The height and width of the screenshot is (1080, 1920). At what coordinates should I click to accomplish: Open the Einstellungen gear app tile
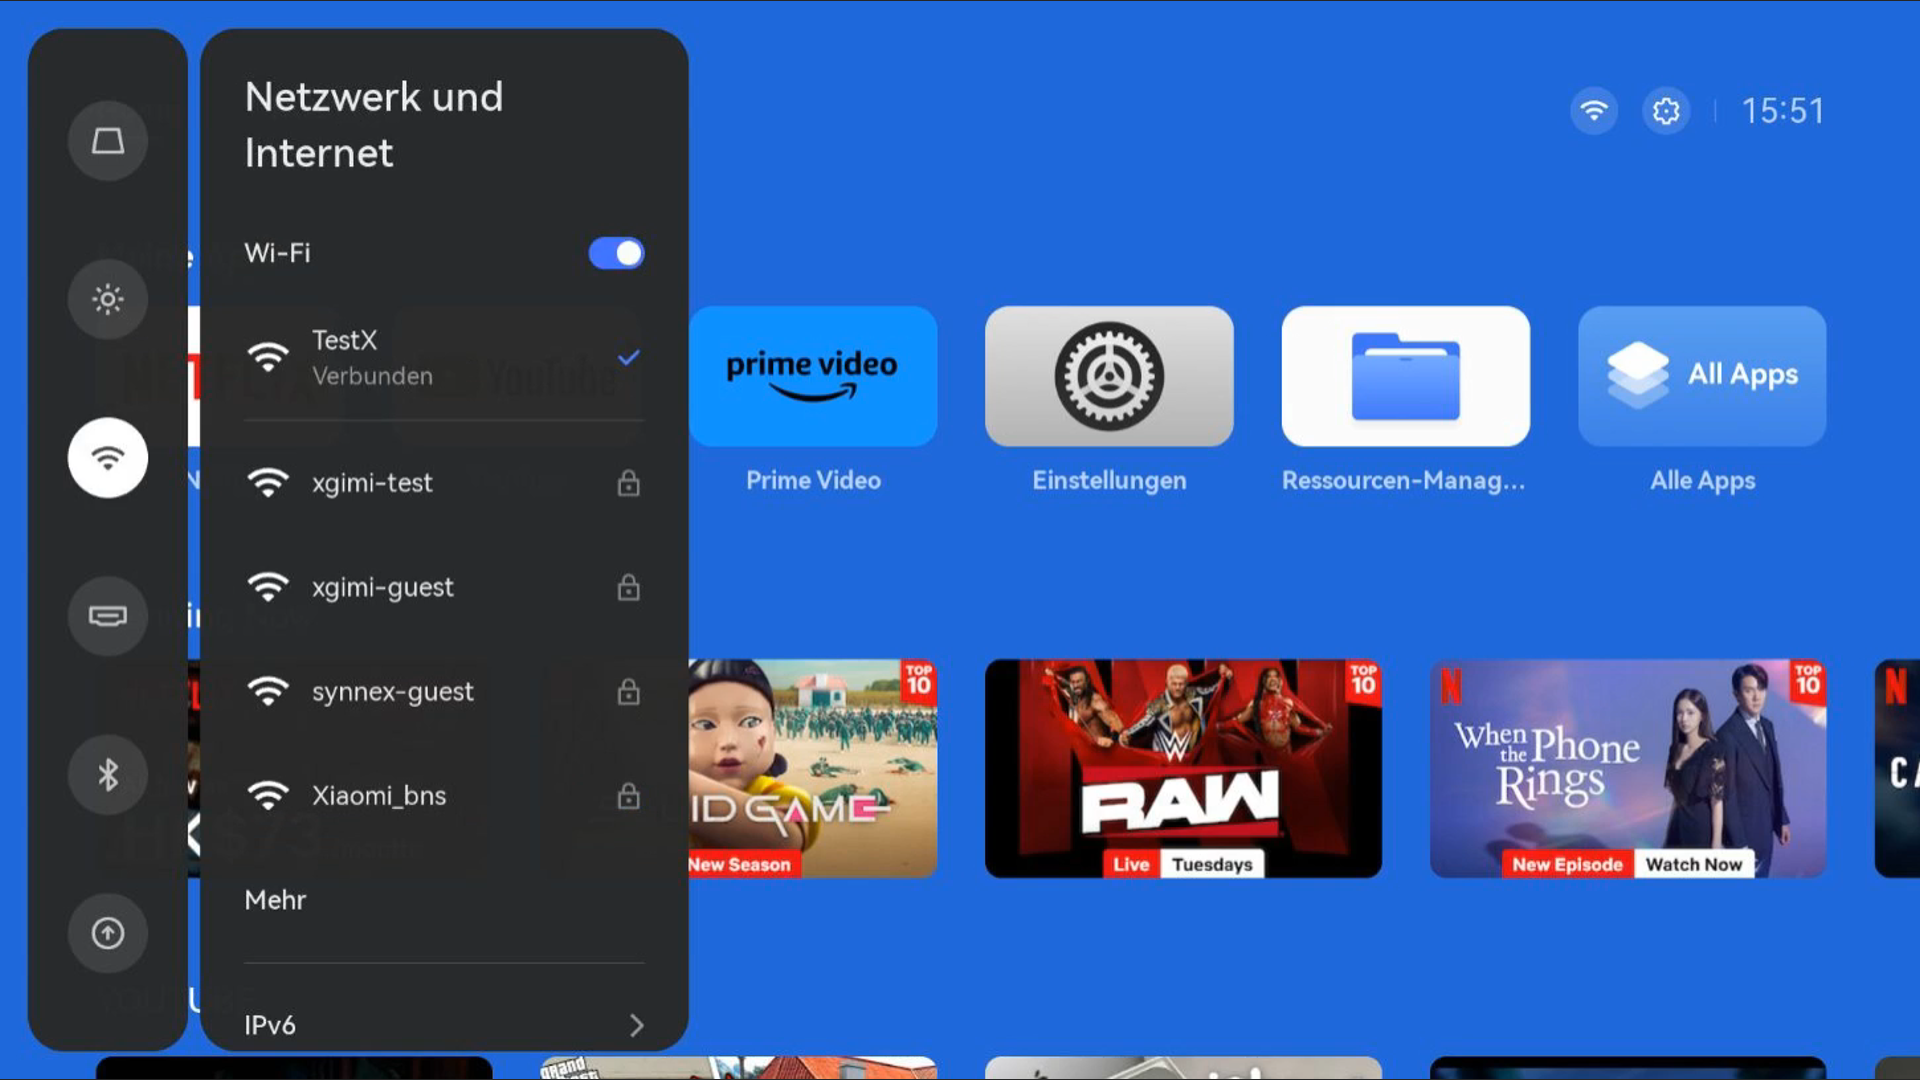[x=1109, y=376]
